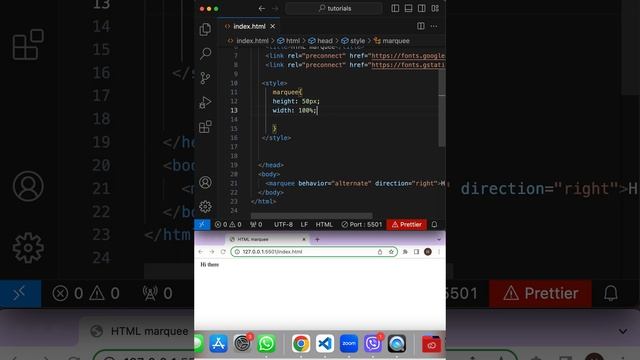Image resolution: width=640 pixels, height=360 pixels.
Task: Click the ports forwarded indicator showing 0
Action: click(x=256, y=224)
